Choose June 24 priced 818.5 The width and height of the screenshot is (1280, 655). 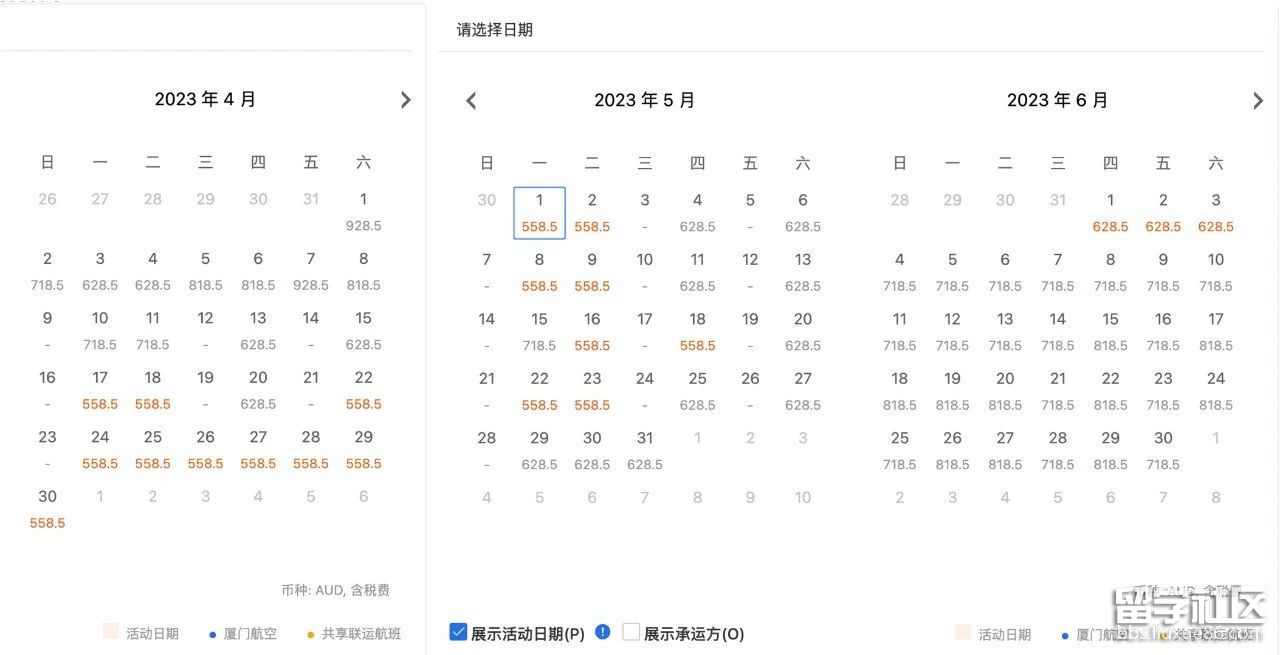[1216, 391]
